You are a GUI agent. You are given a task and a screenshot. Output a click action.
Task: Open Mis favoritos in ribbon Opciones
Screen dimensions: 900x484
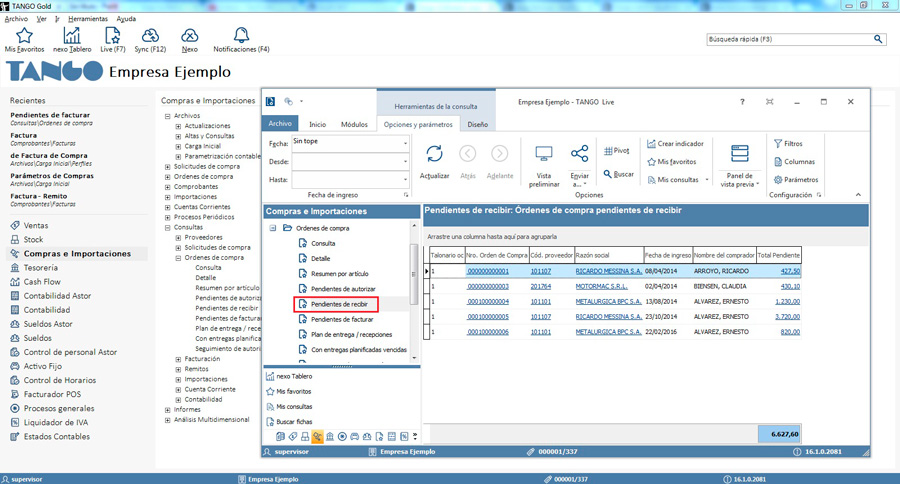coord(672,162)
